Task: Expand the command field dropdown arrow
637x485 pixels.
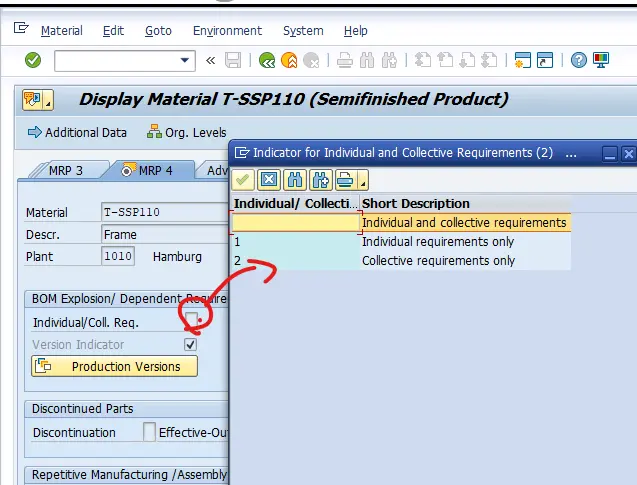Action: (x=185, y=61)
